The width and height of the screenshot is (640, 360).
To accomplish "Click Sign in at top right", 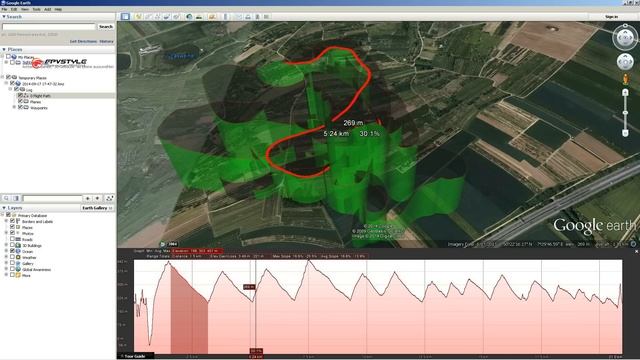I will [x=611, y=17].
